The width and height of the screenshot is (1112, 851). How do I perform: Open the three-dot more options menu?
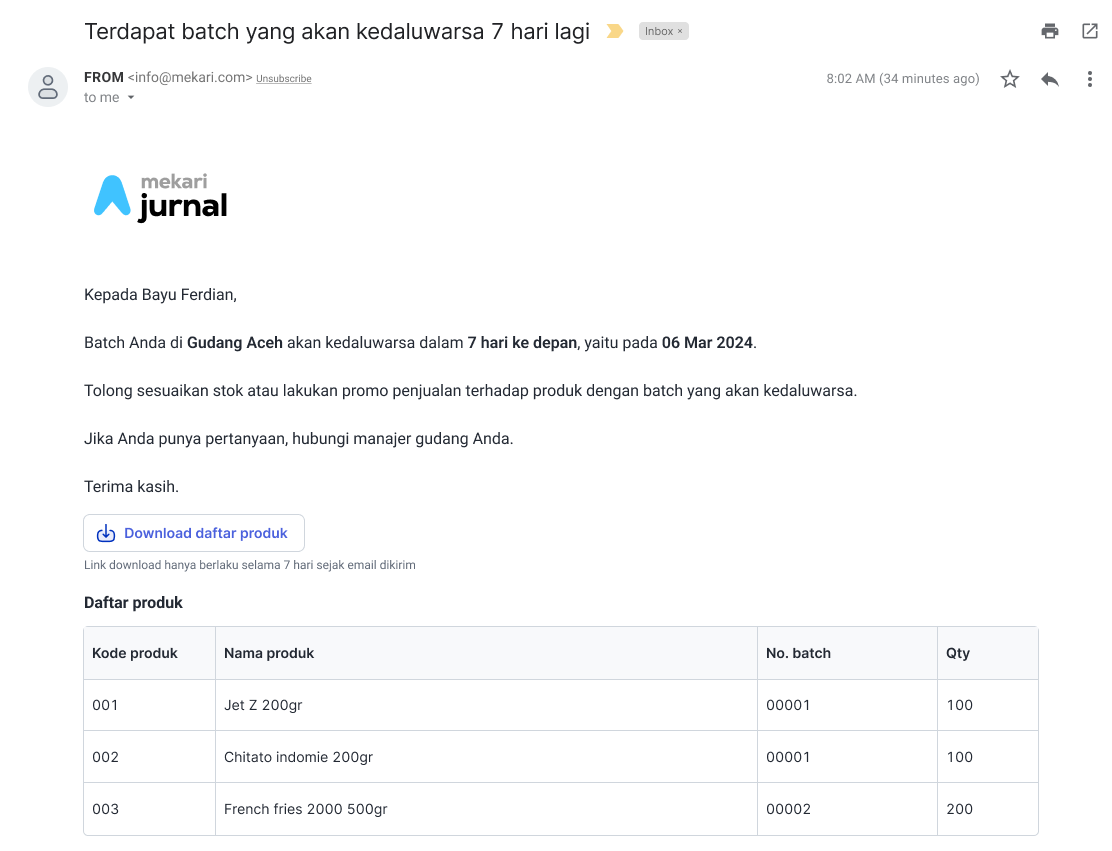[x=1090, y=79]
